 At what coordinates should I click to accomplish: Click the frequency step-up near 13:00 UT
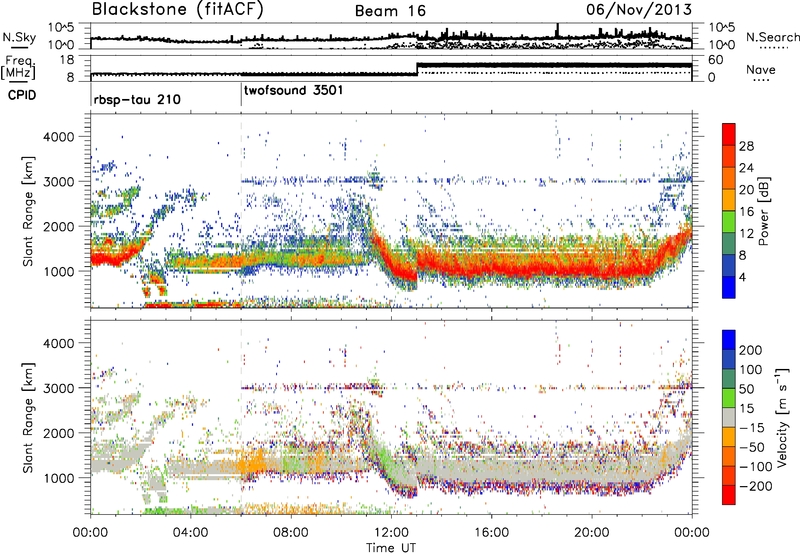[417, 69]
